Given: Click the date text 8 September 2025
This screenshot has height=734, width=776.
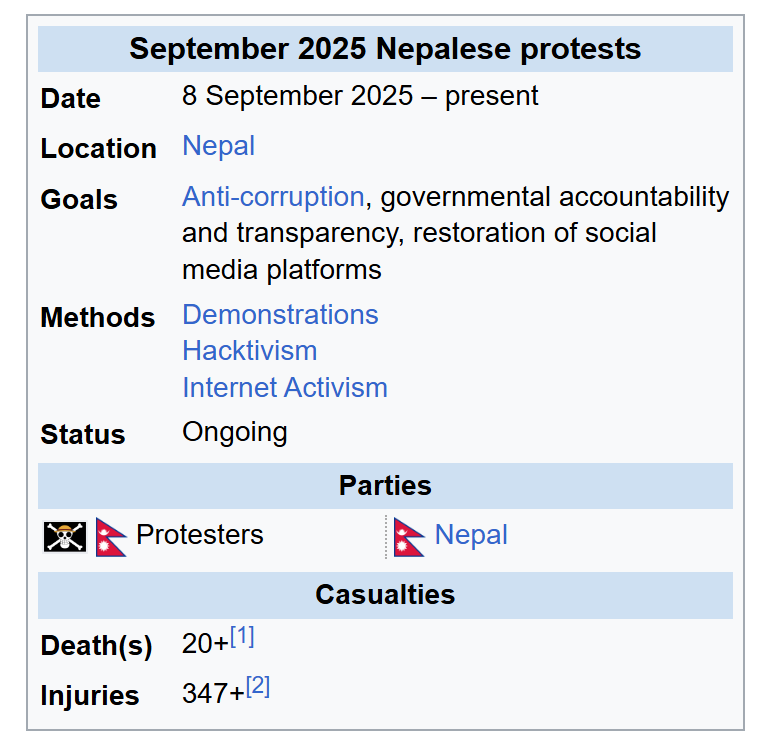Looking at the screenshot, I should pyautogui.click(x=297, y=96).
